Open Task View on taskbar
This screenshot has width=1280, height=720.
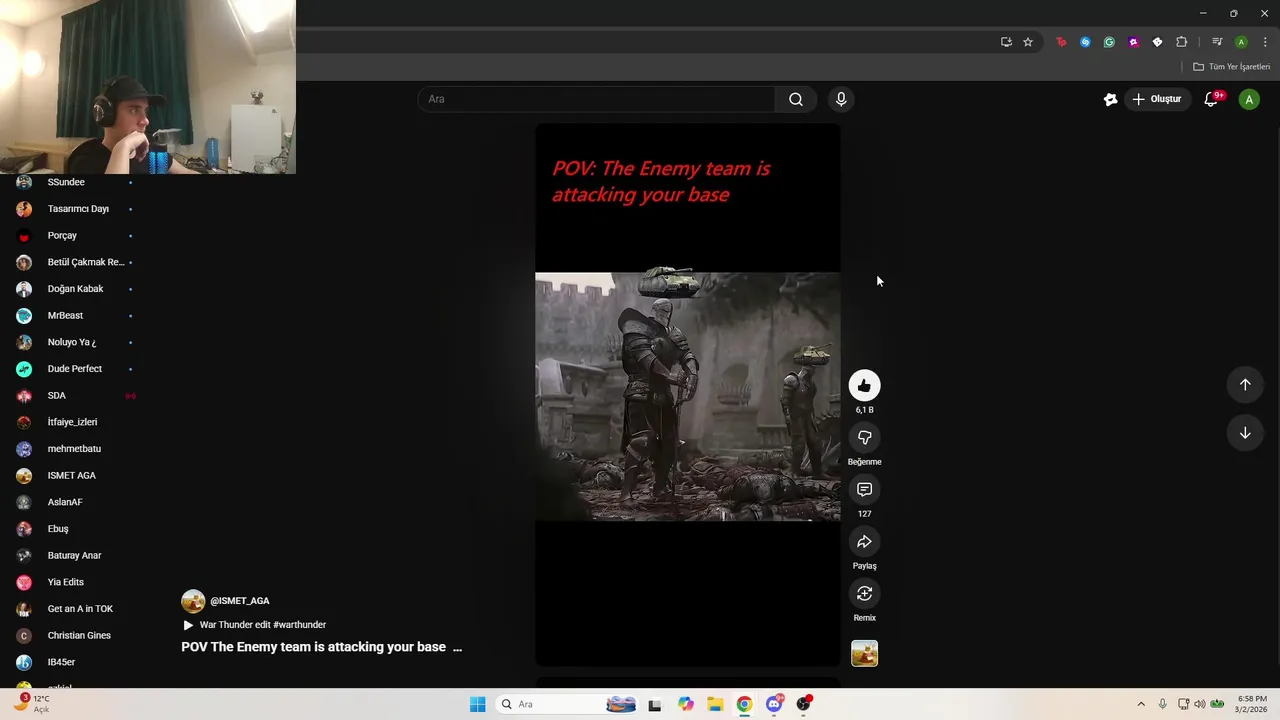(x=655, y=704)
